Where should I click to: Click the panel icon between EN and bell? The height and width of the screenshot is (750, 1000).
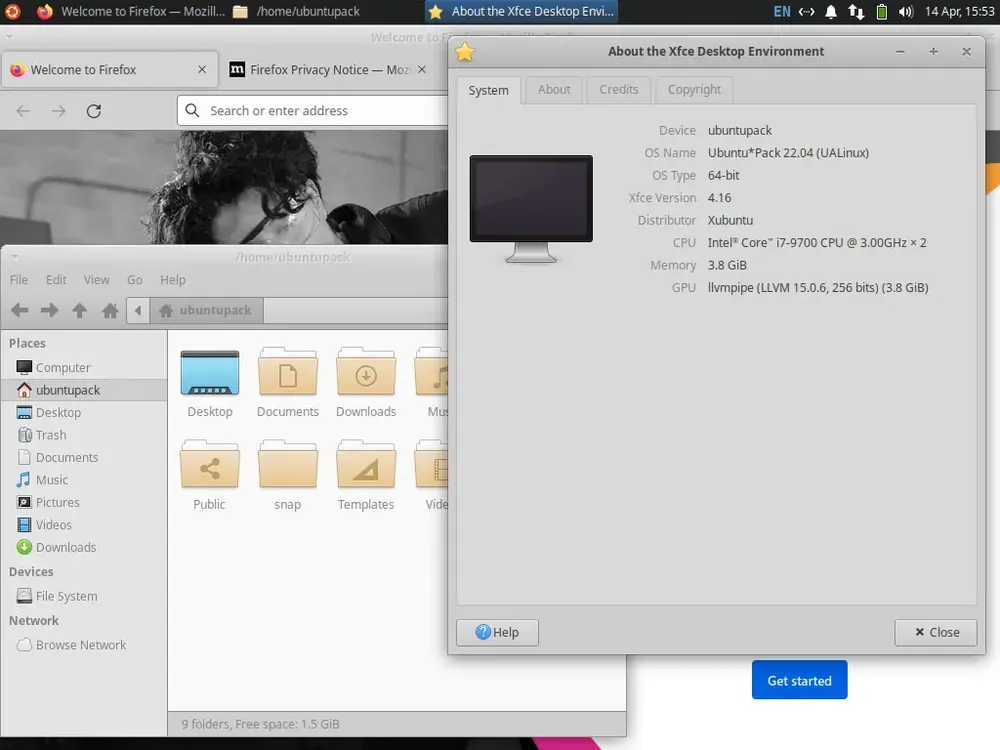pyautogui.click(x=807, y=11)
